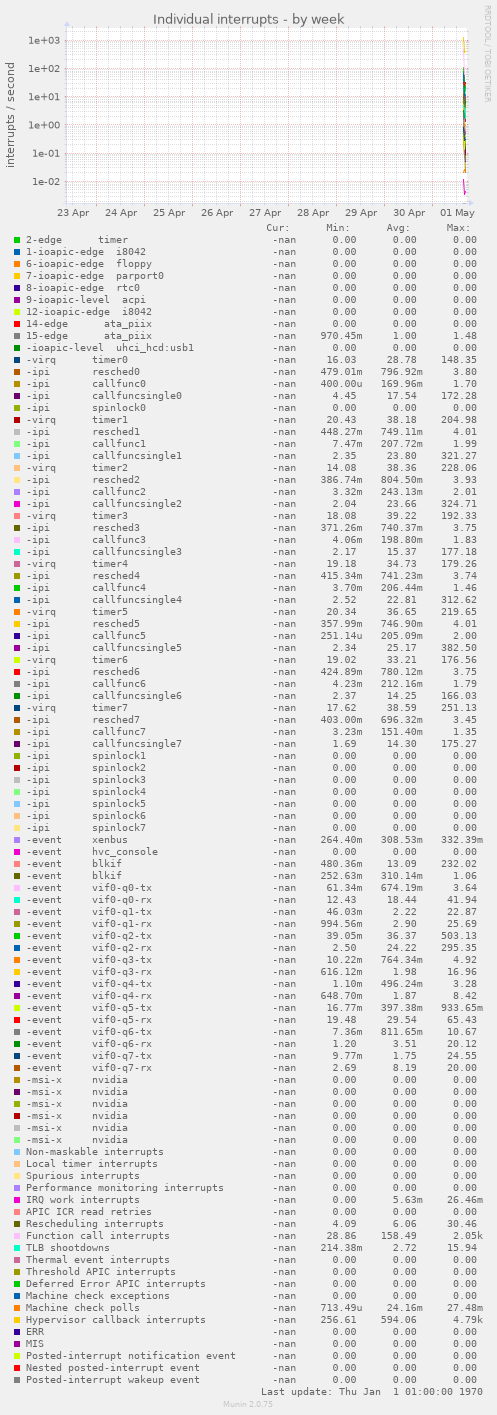
Task: Choose the Non-maskable interrupts legend swatch
Action: click(17, 1152)
